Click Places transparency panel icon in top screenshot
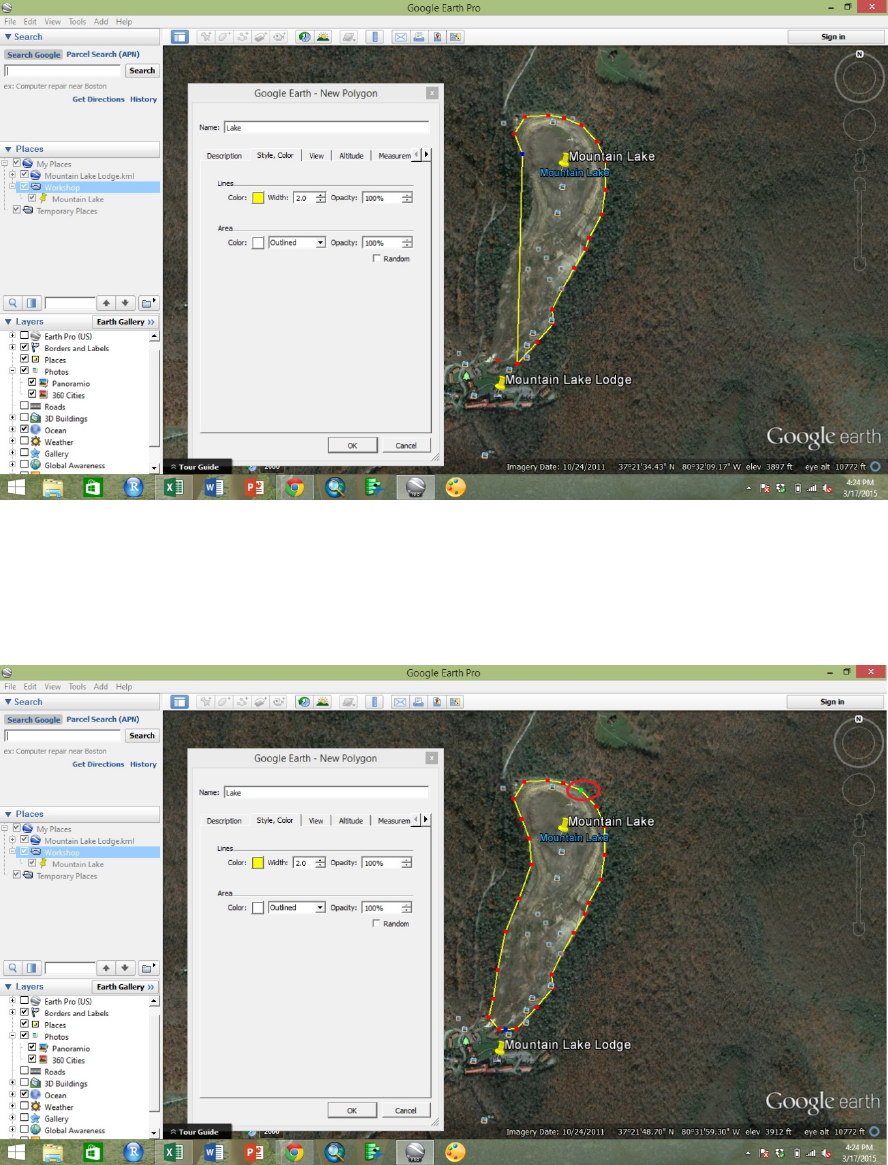The height and width of the screenshot is (1165, 888). [31, 303]
